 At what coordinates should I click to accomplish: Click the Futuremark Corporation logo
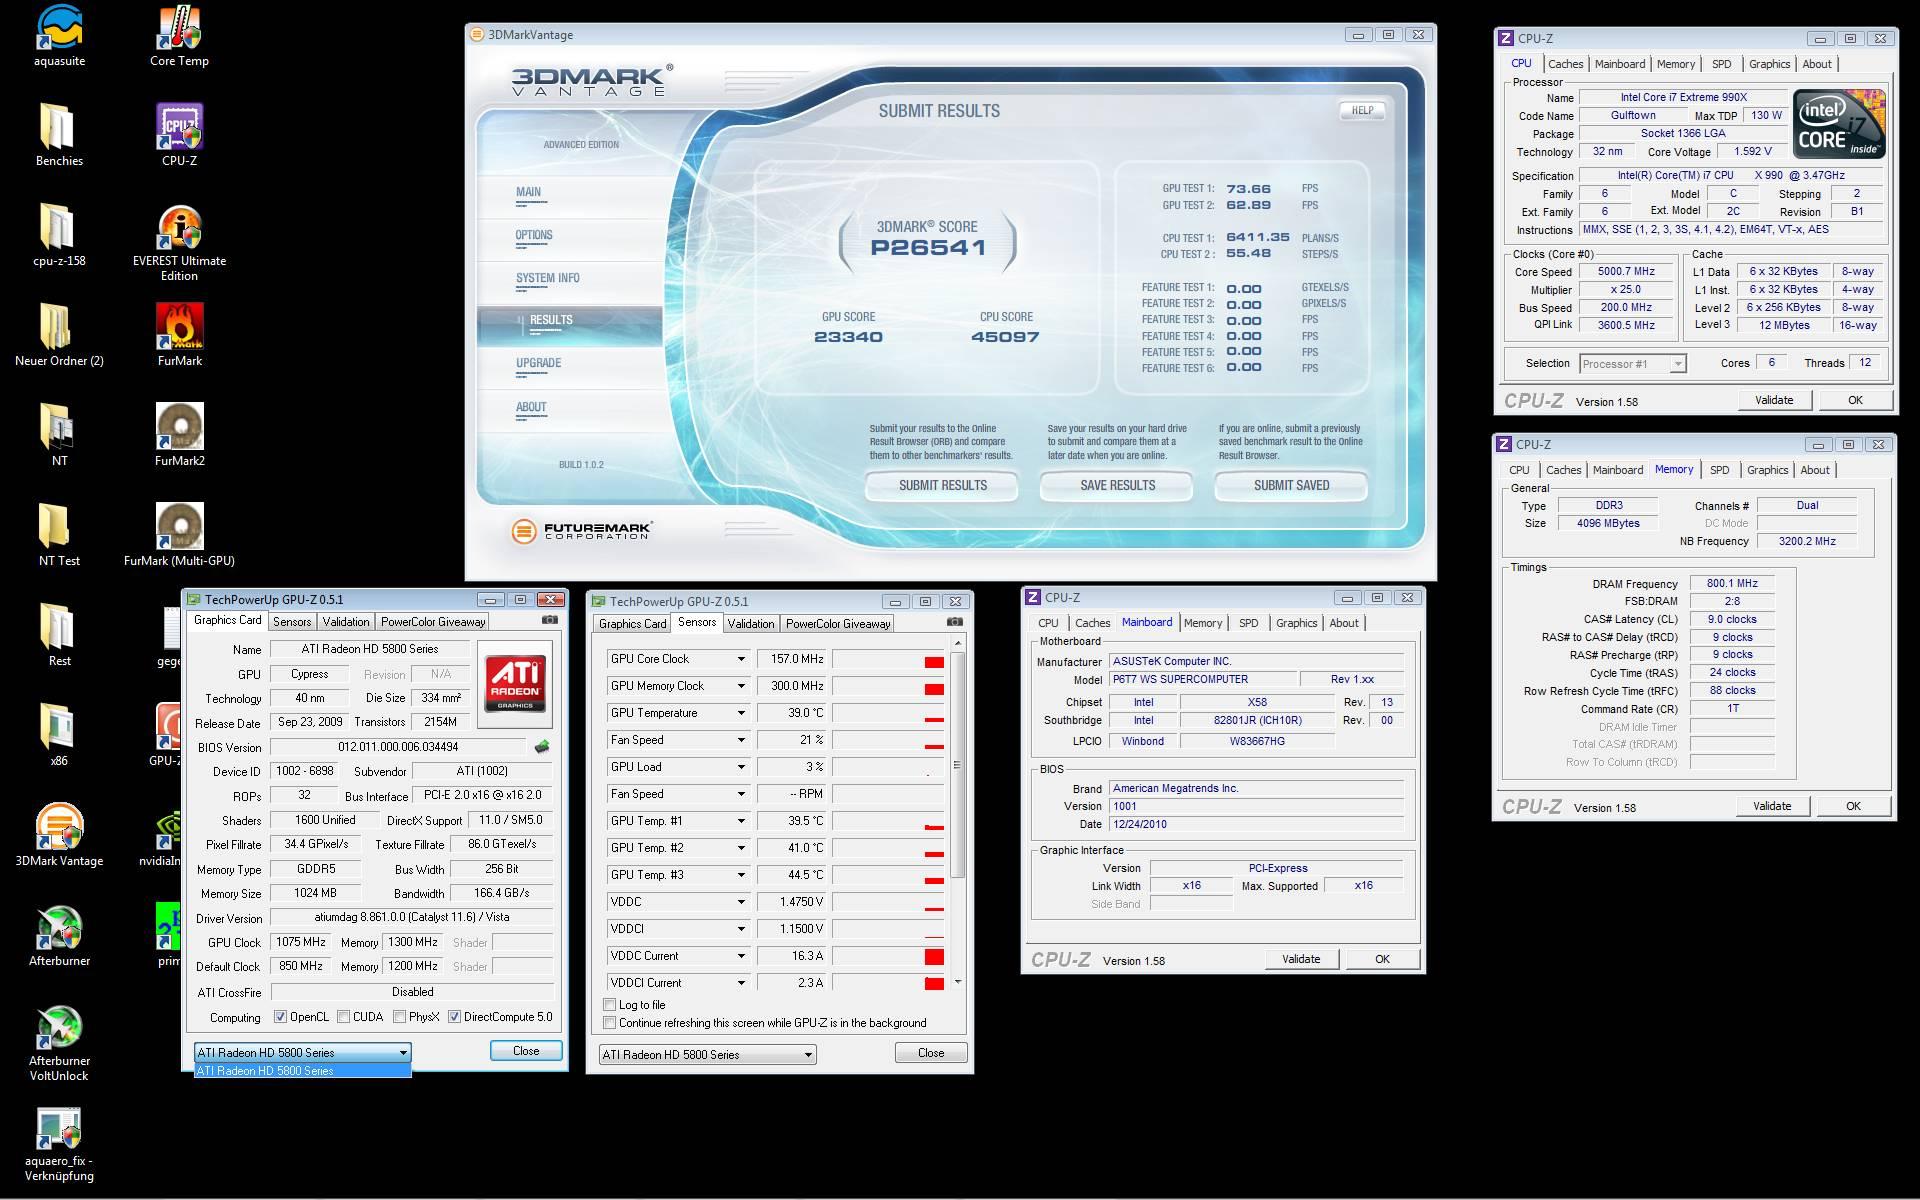click(581, 531)
